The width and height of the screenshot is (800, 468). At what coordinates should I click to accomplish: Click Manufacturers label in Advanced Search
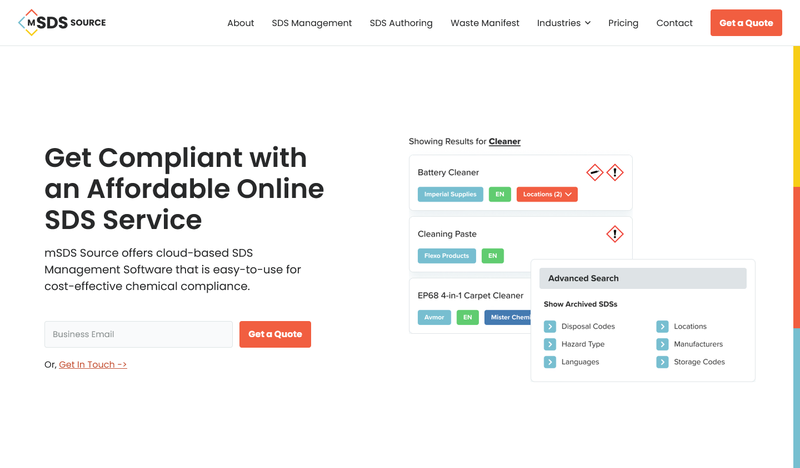click(x=698, y=344)
